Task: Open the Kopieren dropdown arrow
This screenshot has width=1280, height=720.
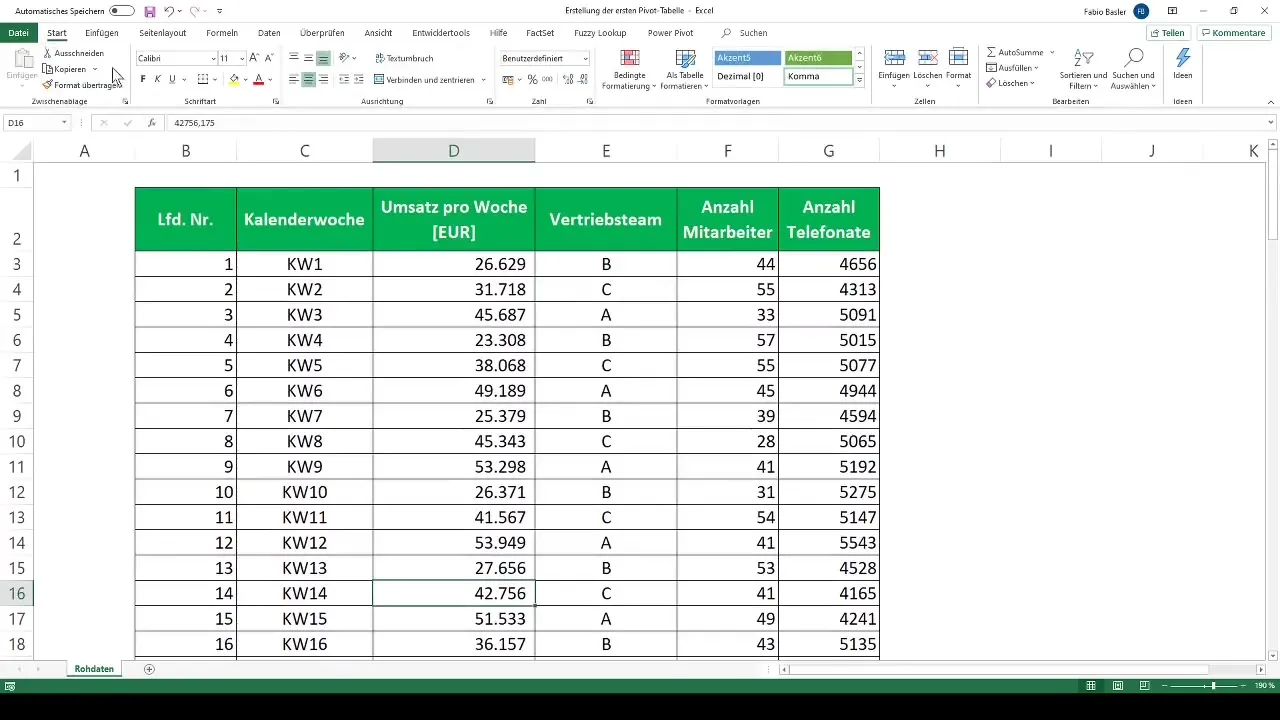Action: (x=95, y=69)
